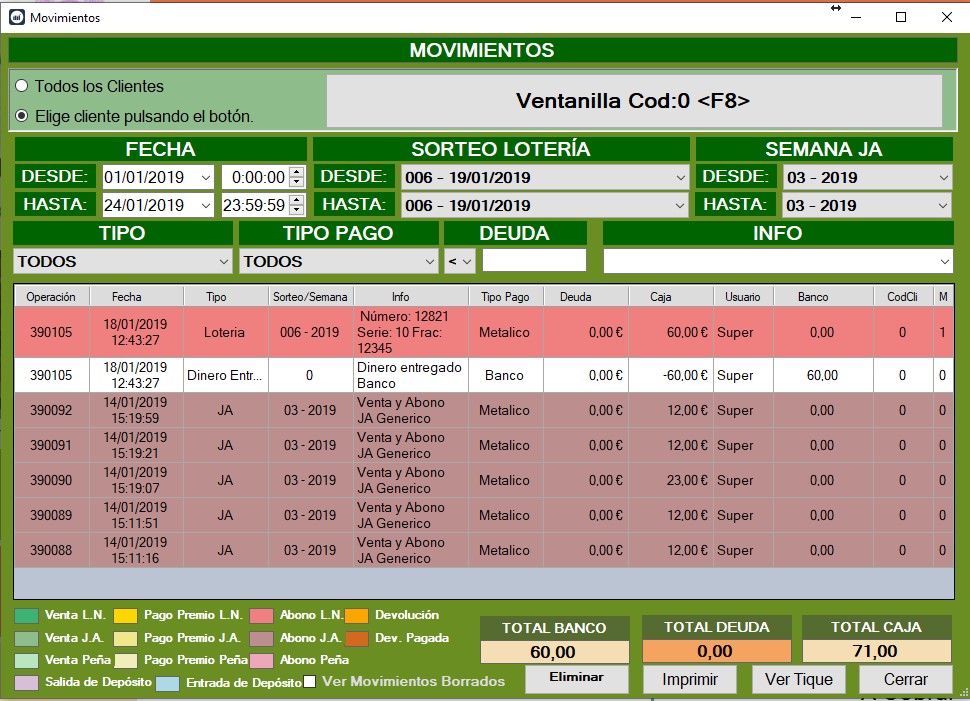Click the 23:59:59 end time field
The height and width of the screenshot is (701, 970).
tap(256, 205)
